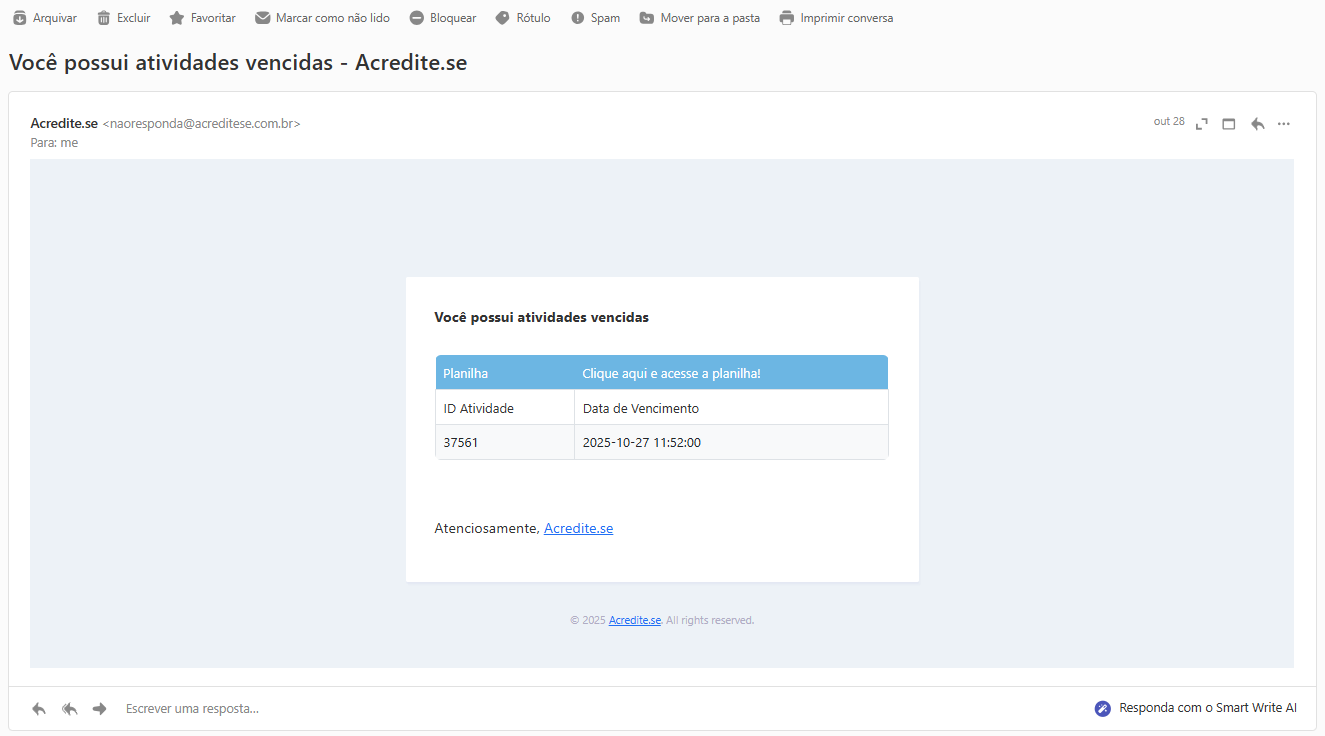Delete this email using Excluir

click(123, 18)
